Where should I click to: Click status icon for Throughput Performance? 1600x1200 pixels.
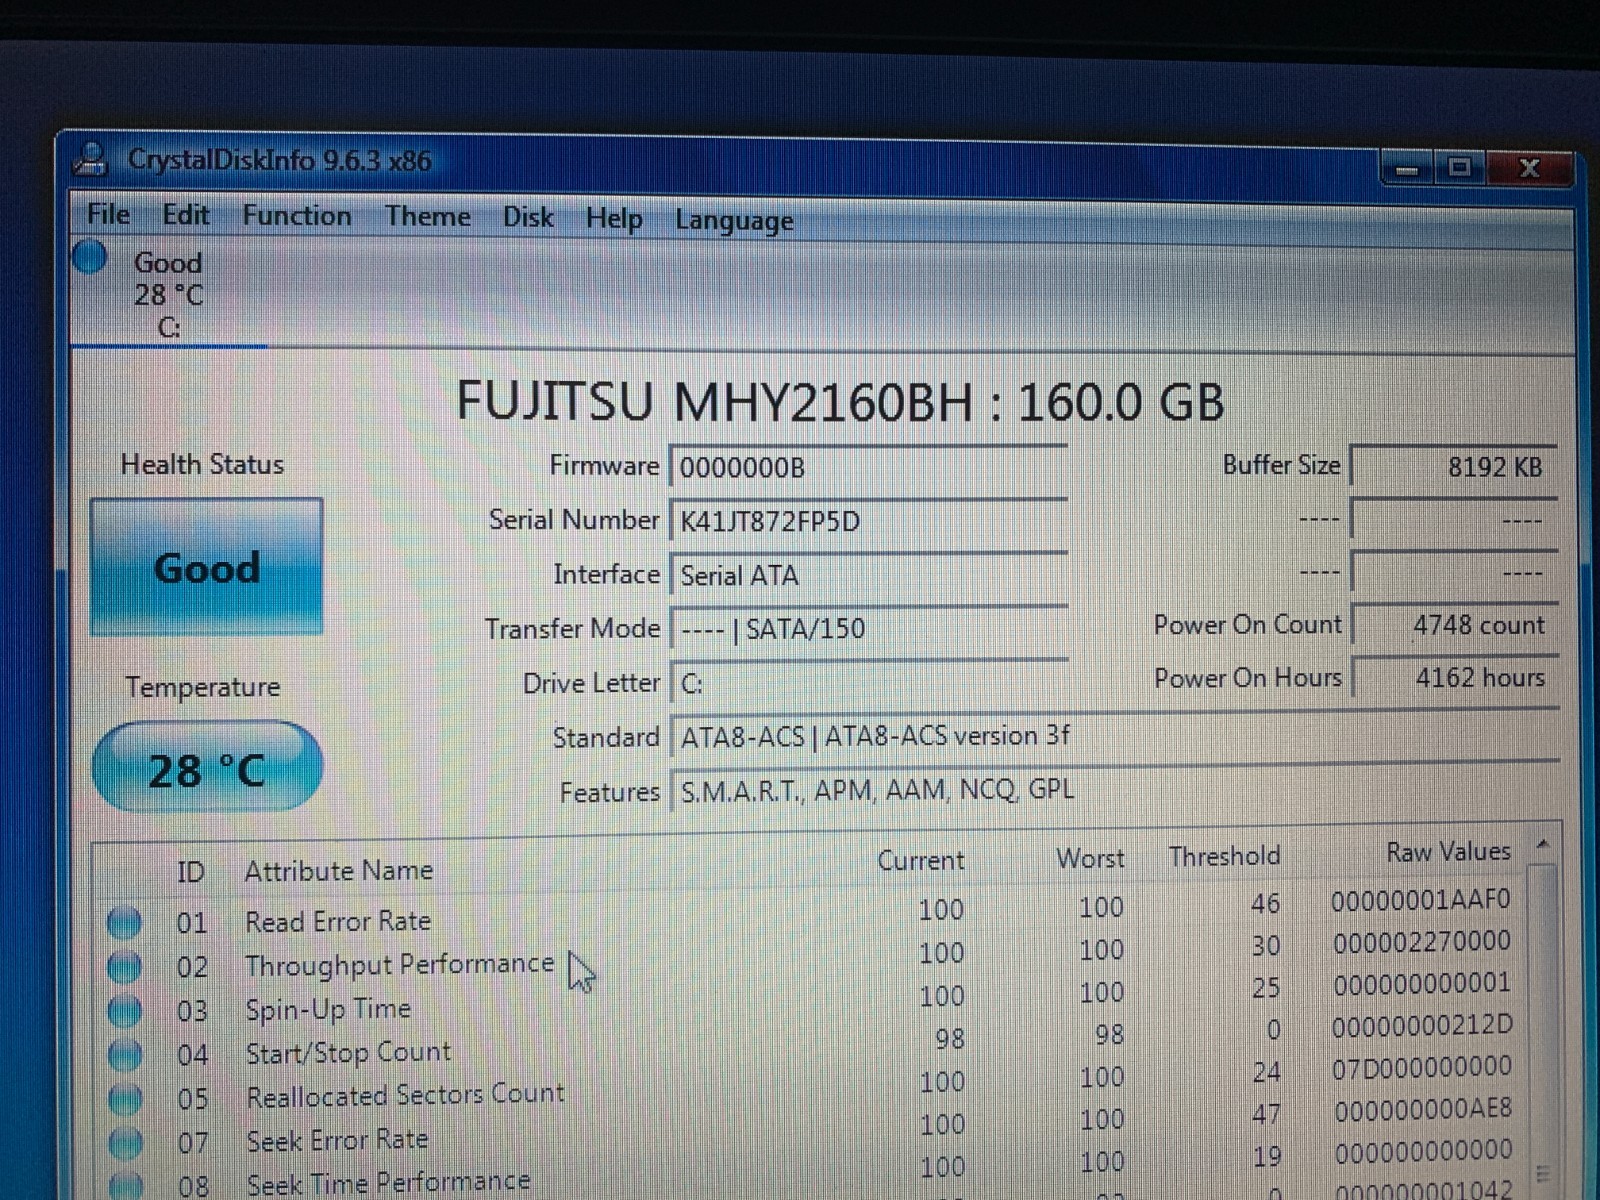124,966
